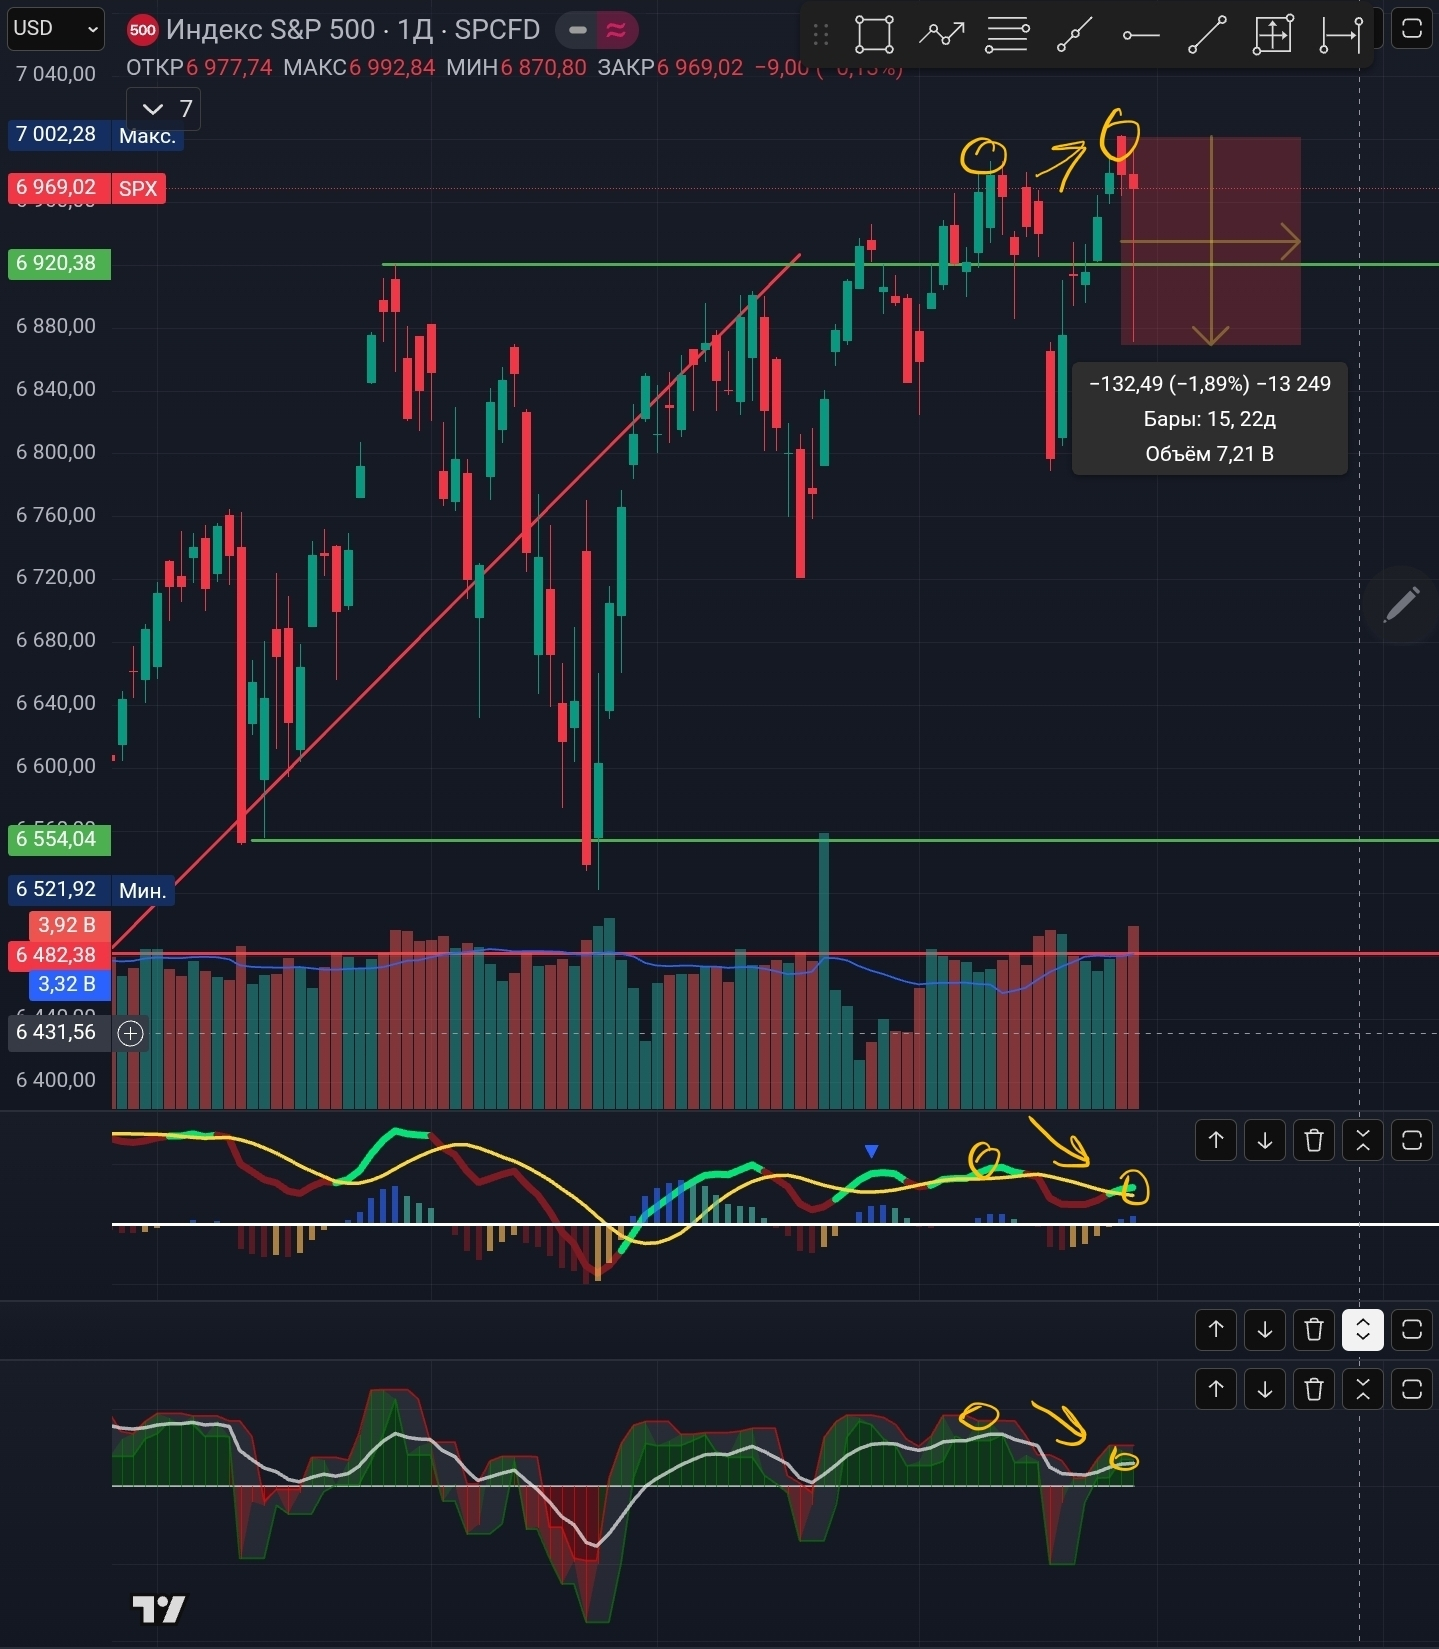
Task: Toggle the grey minus pill switch
Action: pos(577,30)
